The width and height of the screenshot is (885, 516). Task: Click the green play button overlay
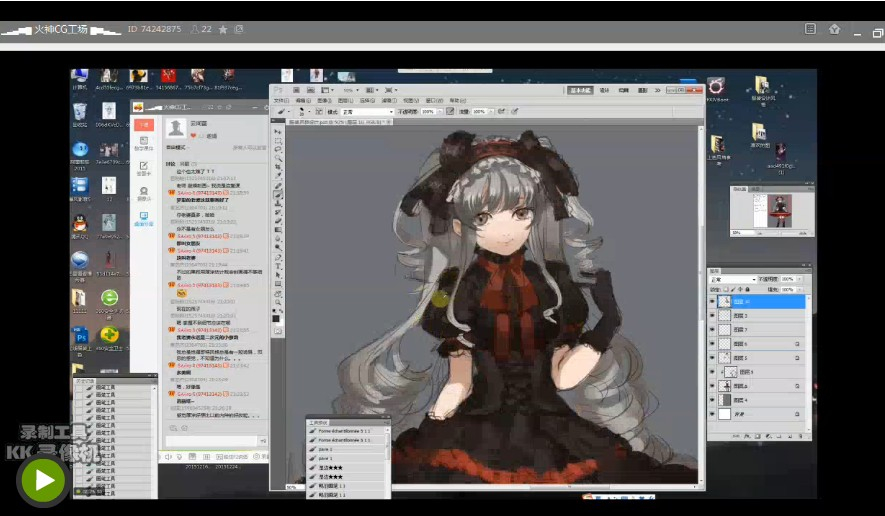click(x=43, y=480)
